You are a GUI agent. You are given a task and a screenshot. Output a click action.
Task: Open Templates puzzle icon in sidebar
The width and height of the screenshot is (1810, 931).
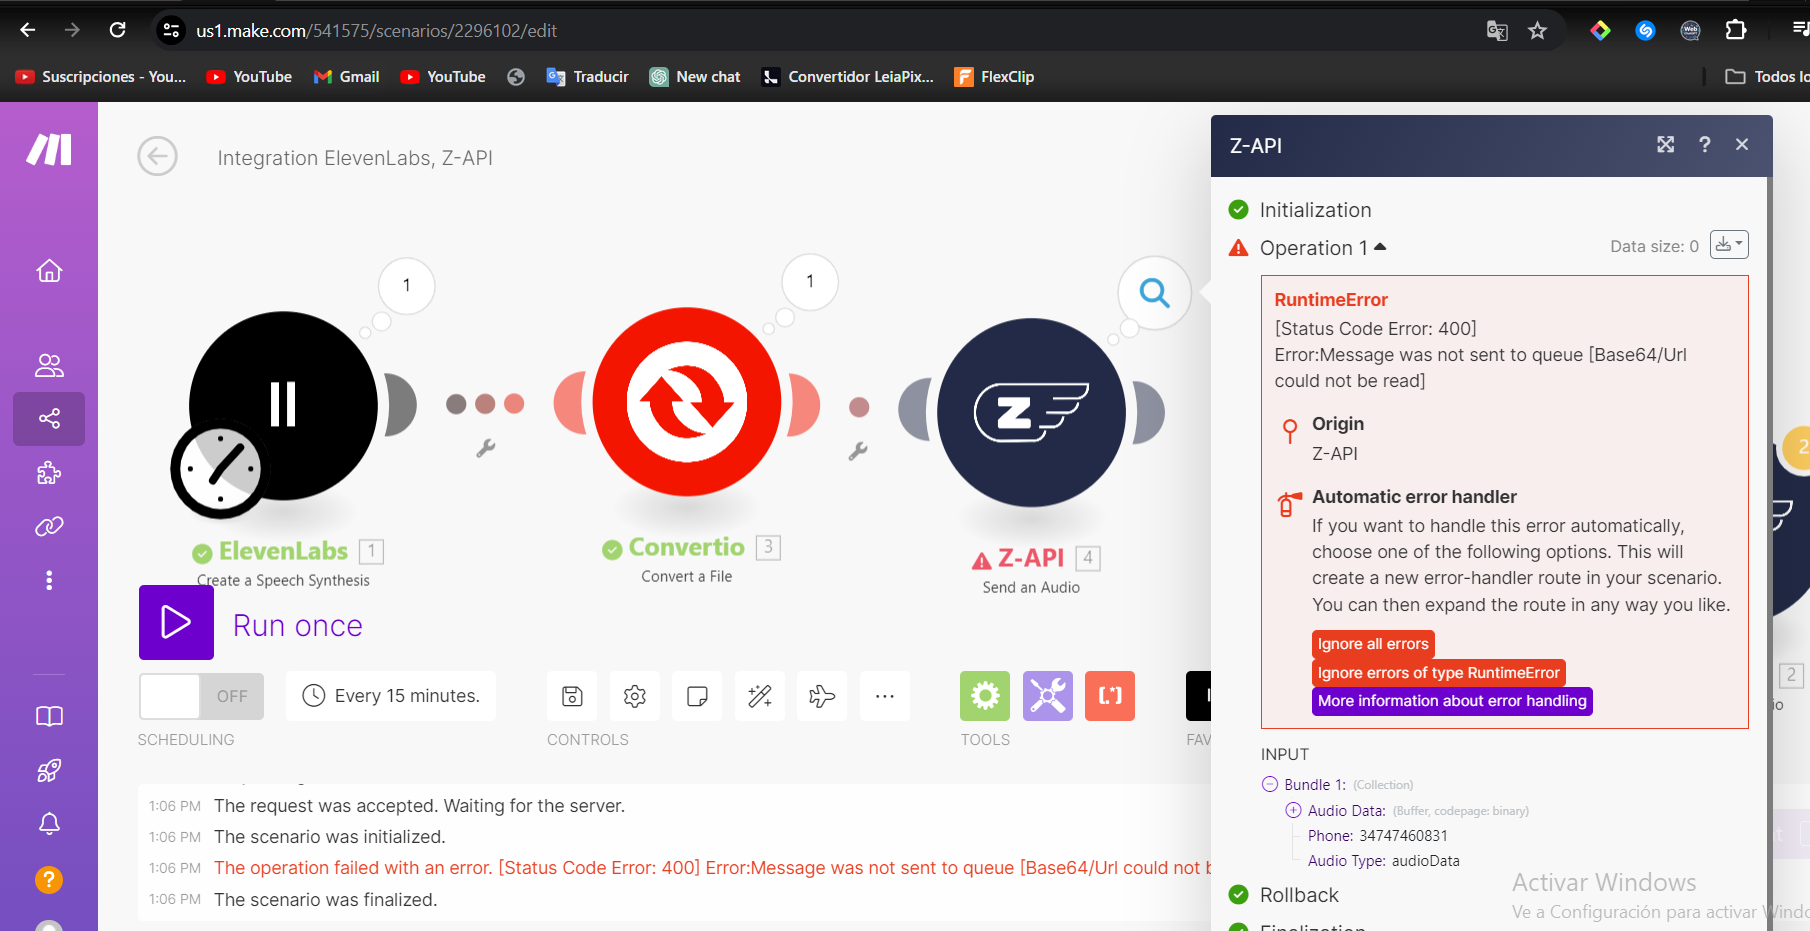click(x=49, y=472)
